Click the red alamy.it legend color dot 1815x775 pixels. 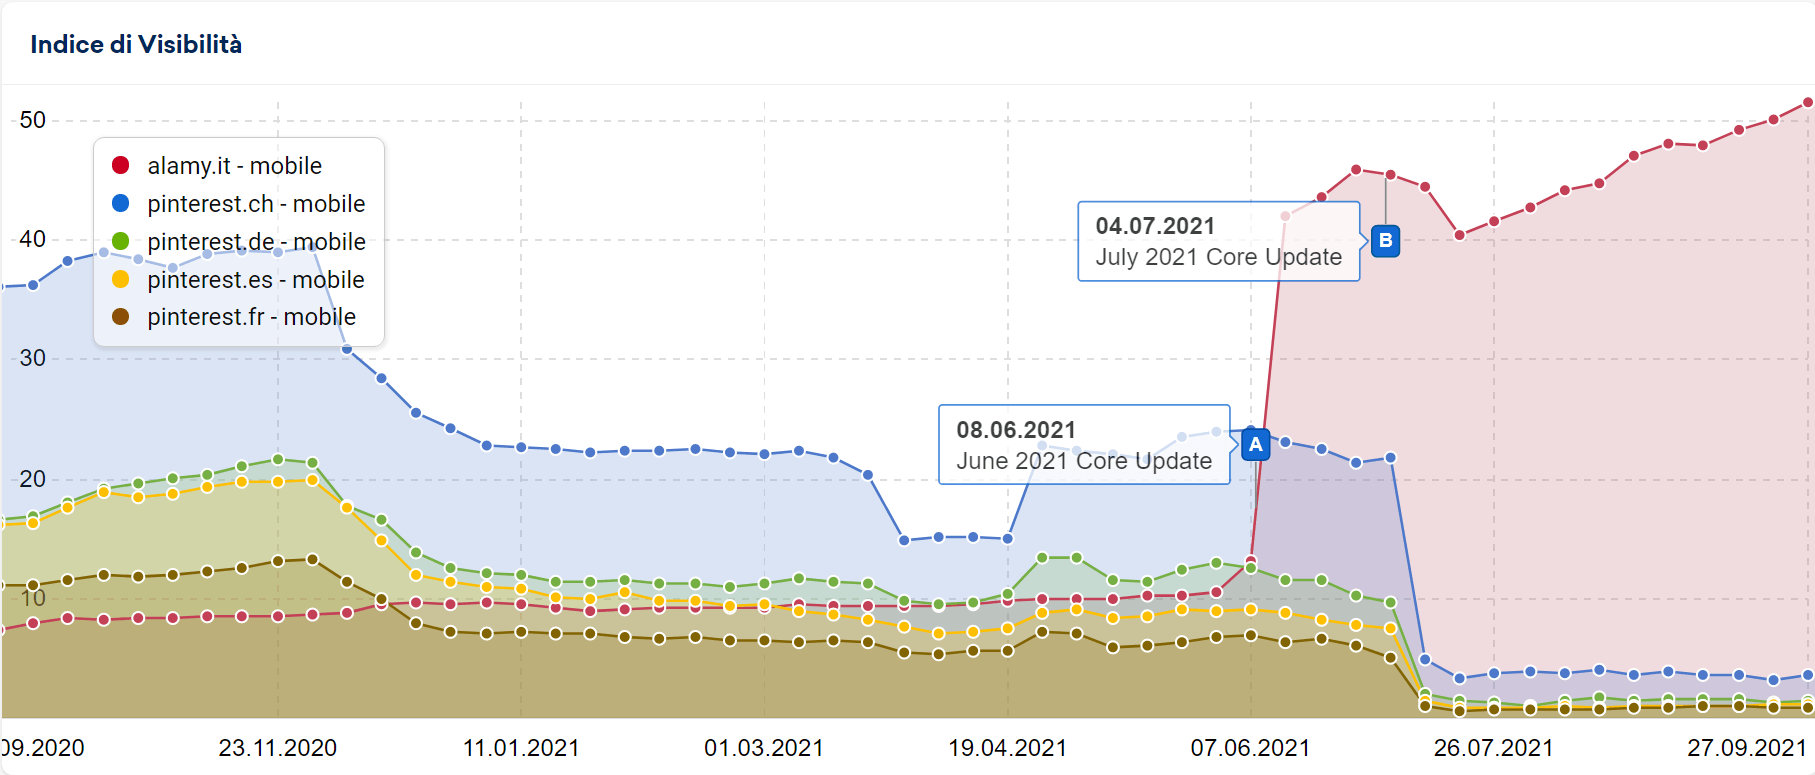pos(121,165)
